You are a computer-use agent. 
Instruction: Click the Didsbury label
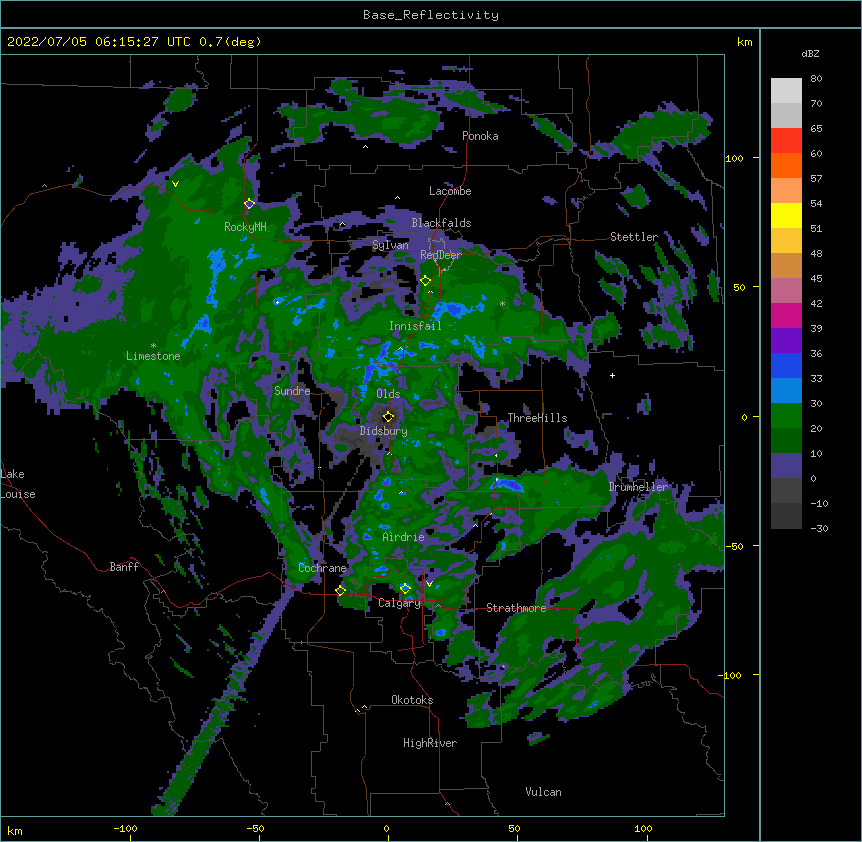click(x=383, y=431)
